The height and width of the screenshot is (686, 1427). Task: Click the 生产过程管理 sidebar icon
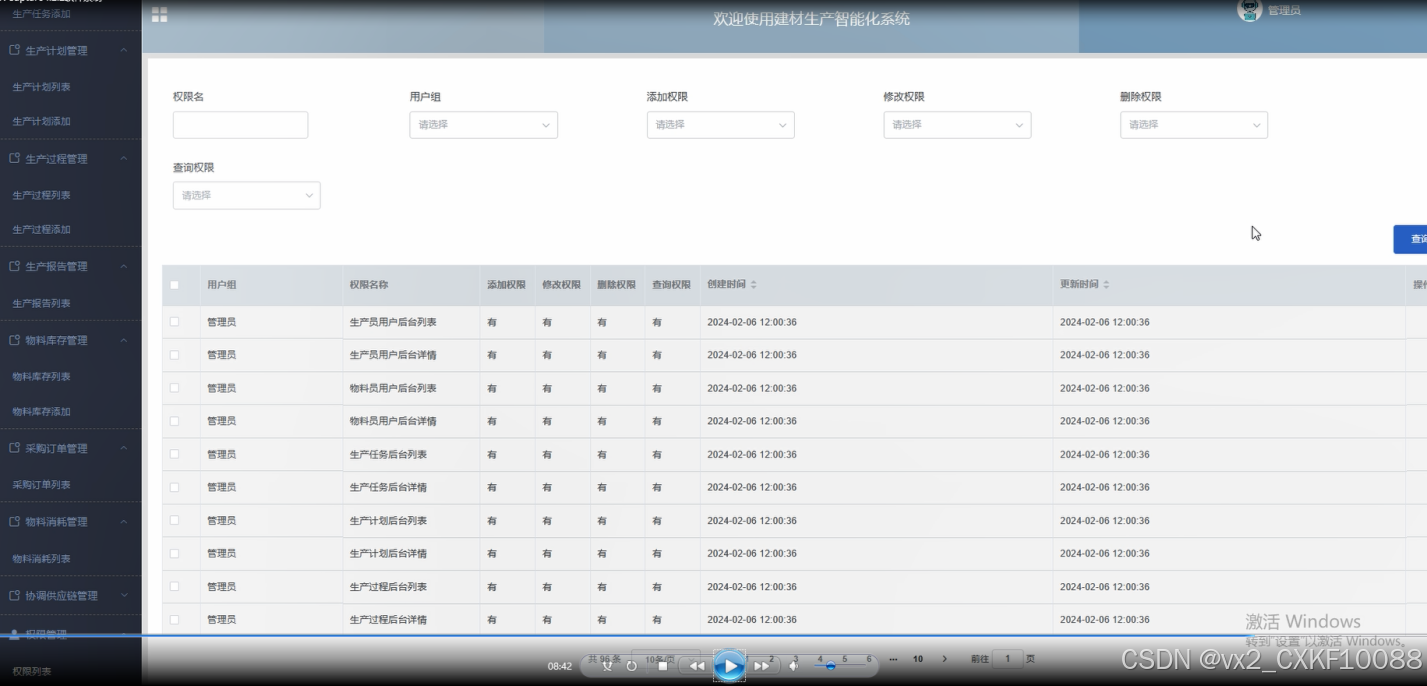(x=14, y=159)
